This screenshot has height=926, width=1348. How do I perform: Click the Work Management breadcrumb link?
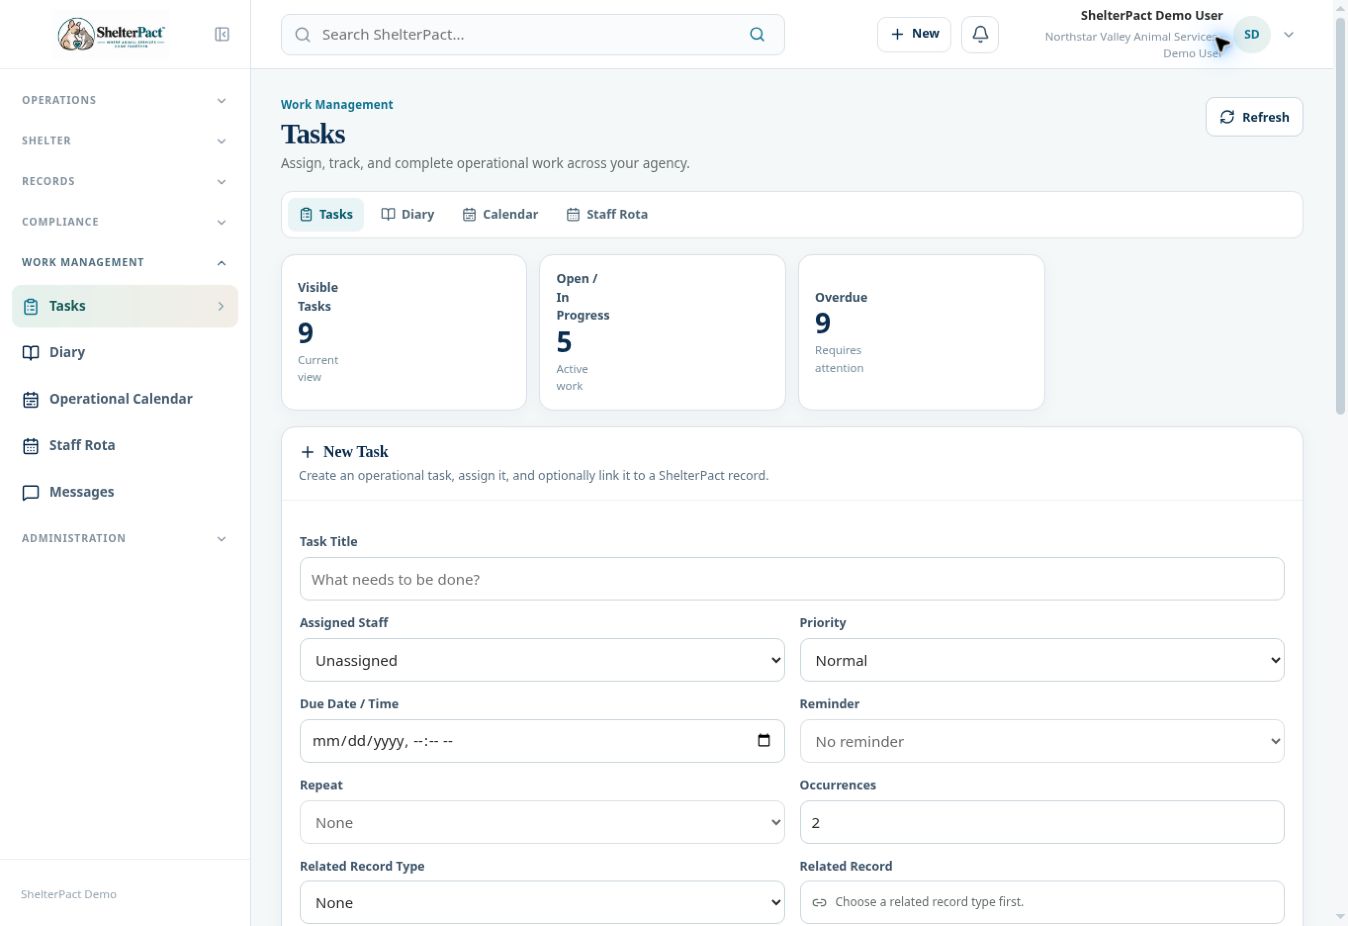tap(337, 104)
